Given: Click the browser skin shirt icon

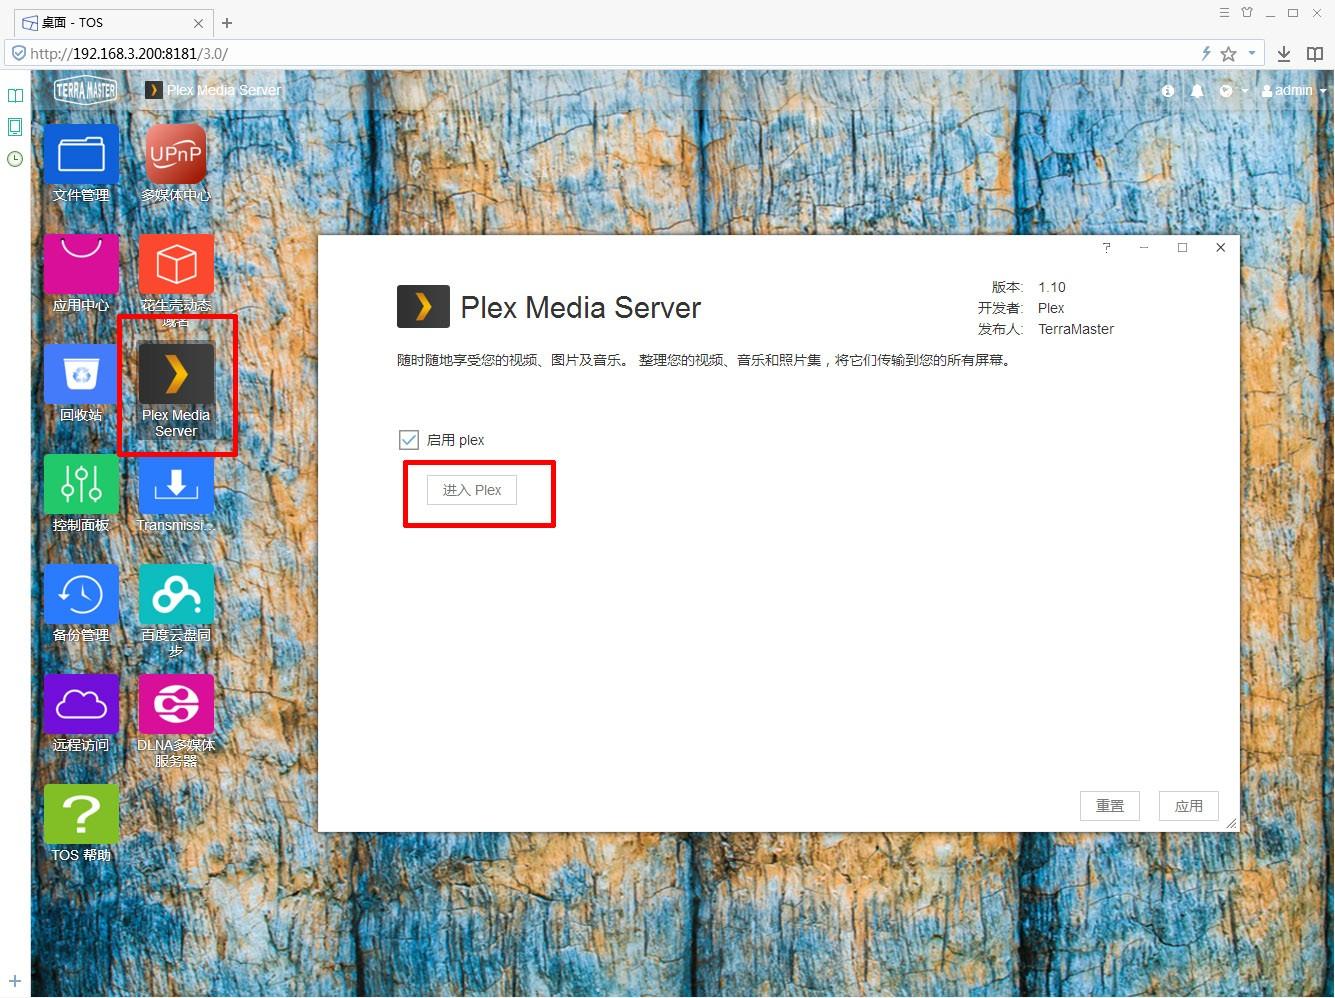Looking at the screenshot, I should 1247,13.
